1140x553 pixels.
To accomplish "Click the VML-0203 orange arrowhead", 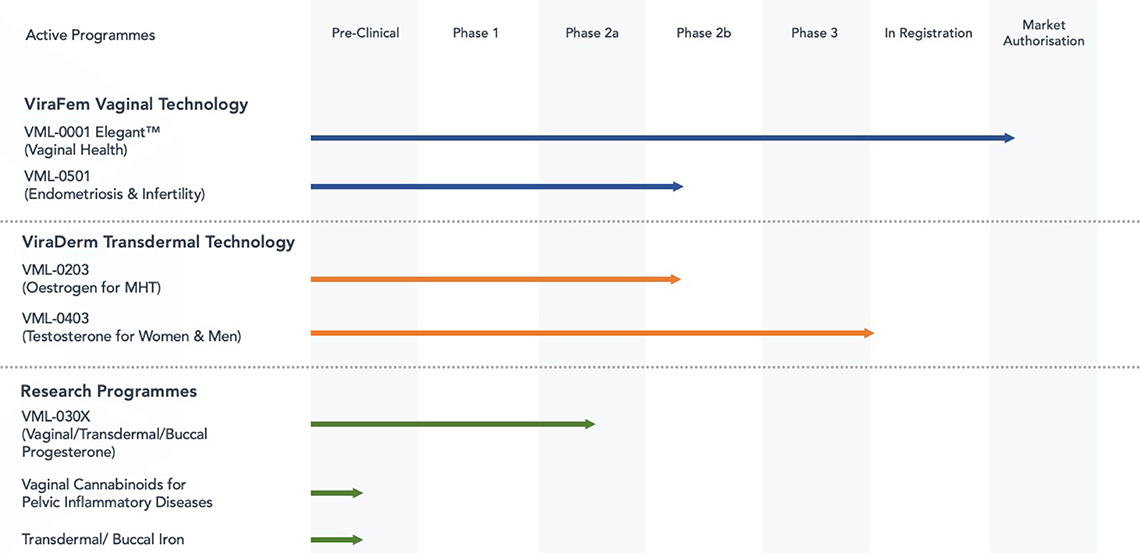I will [675, 280].
